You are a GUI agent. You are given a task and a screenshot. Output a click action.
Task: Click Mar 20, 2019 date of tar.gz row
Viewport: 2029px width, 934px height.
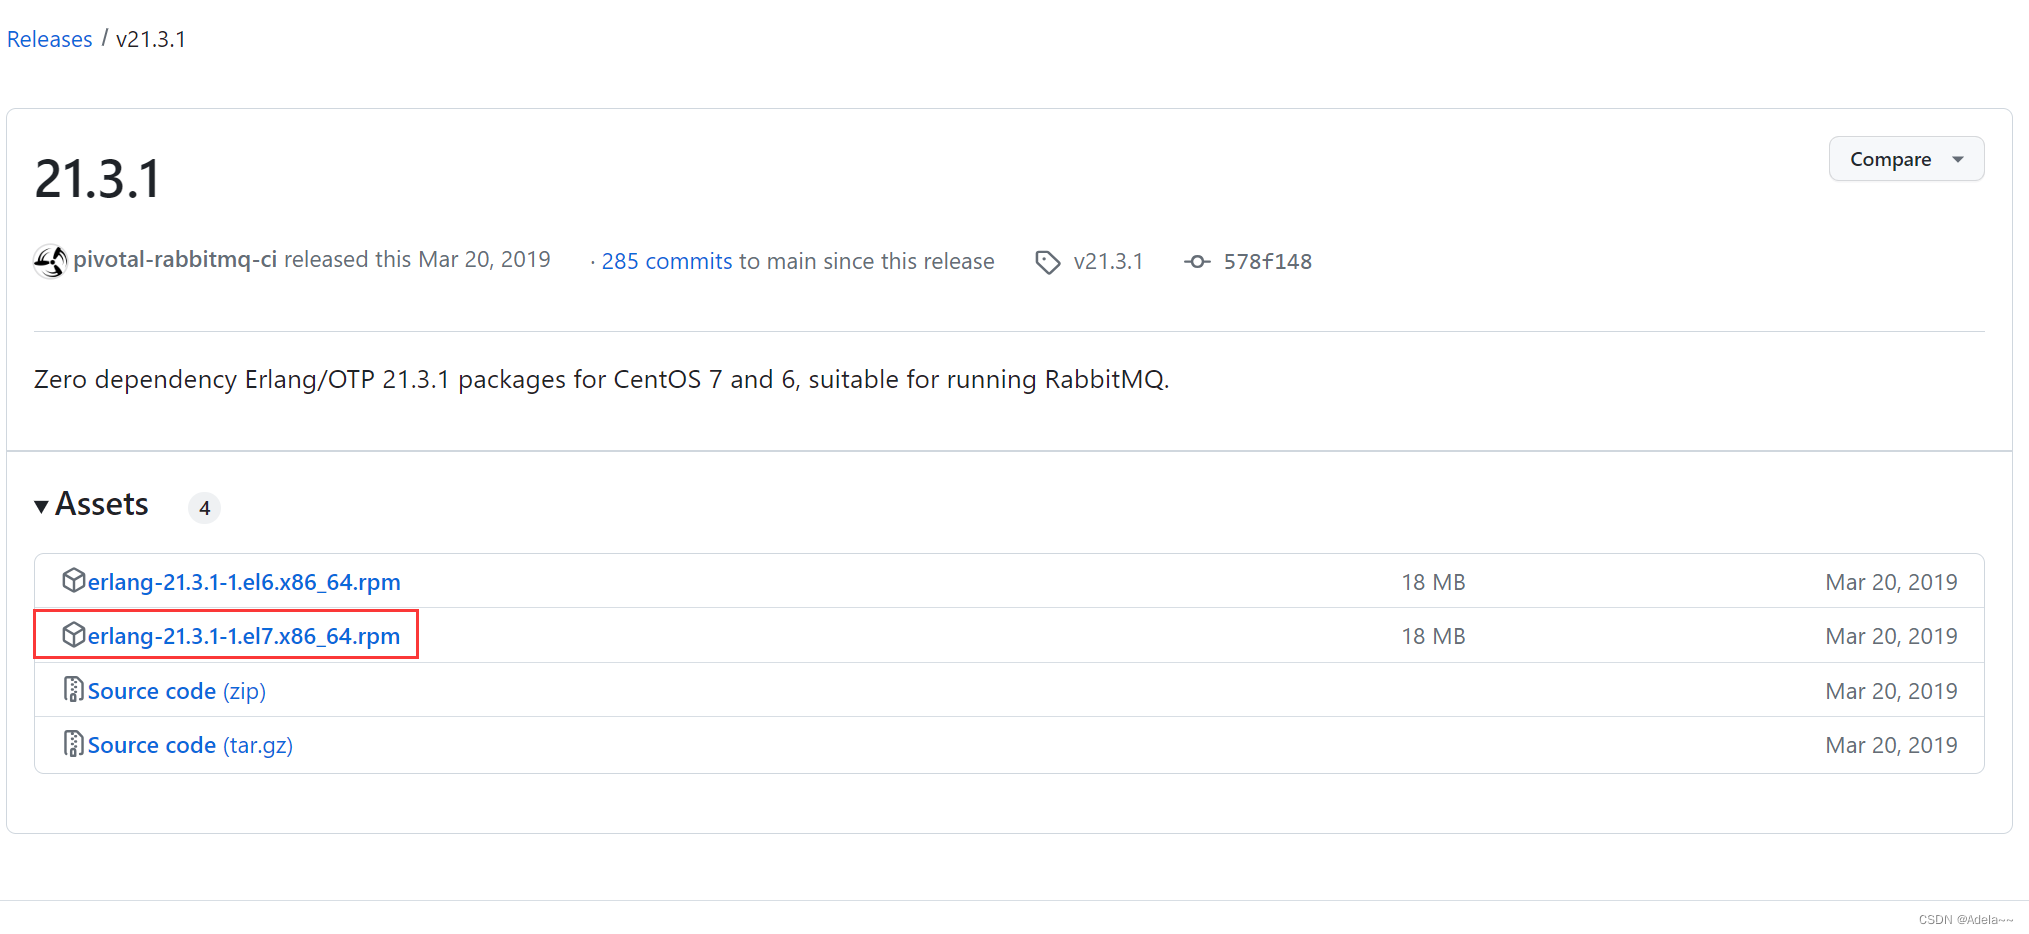click(x=1891, y=745)
